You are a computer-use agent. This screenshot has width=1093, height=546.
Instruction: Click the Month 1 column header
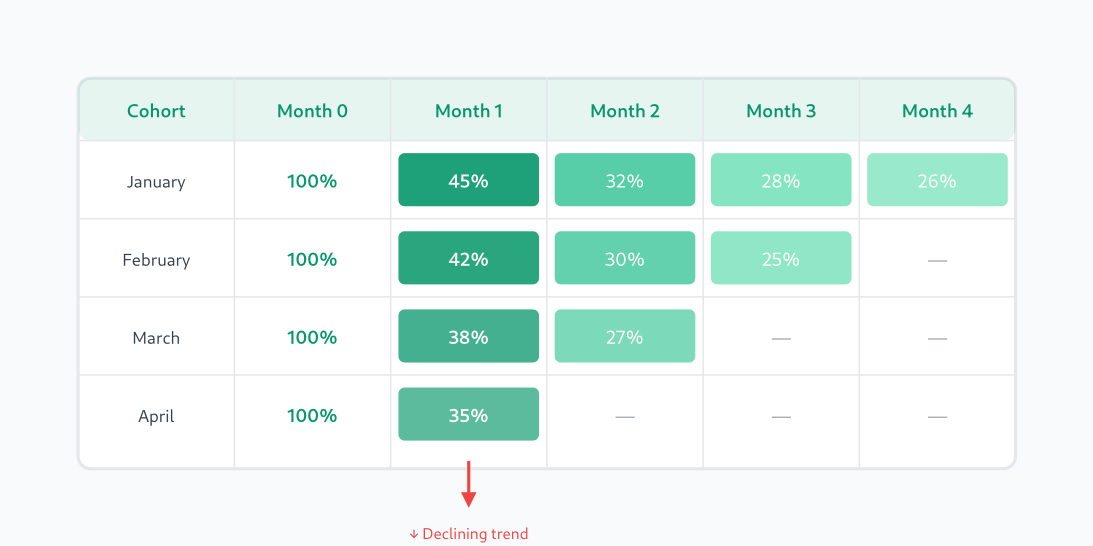pos(468,111)
